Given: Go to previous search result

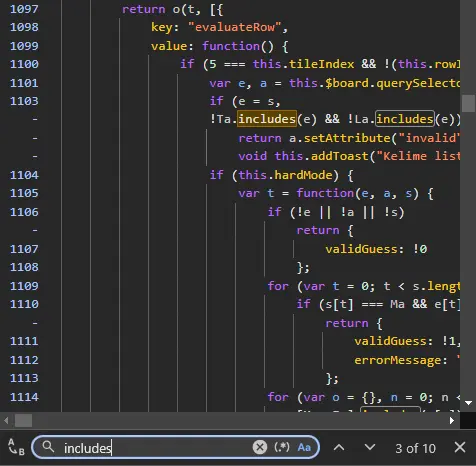Looking at the screenshot, I should point(339,447).
